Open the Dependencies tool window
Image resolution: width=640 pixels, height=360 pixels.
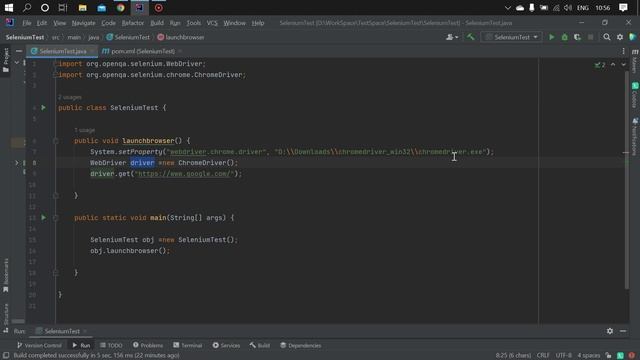coord(300,345)
